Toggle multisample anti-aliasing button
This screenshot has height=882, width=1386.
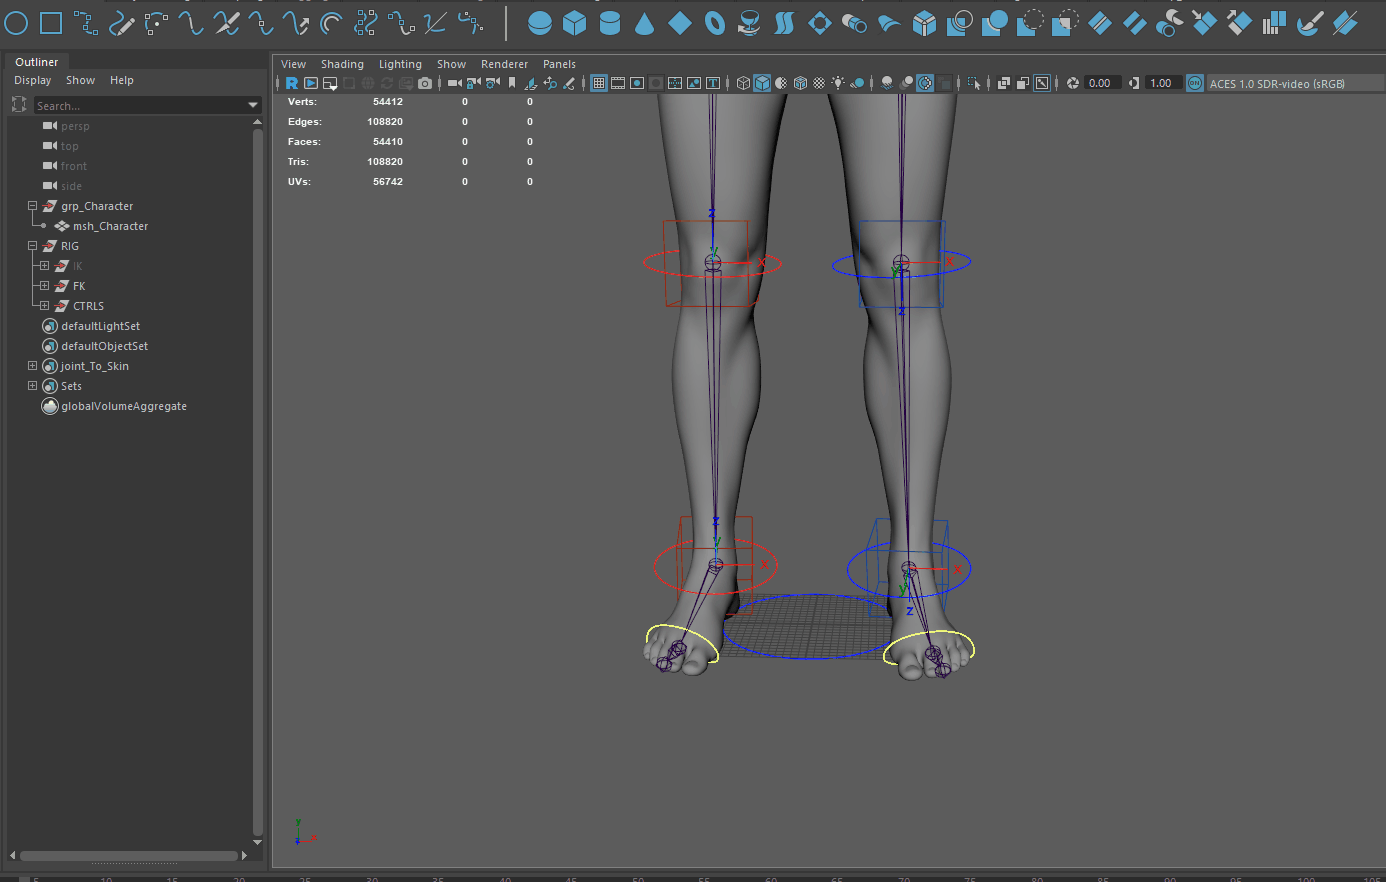925,83
